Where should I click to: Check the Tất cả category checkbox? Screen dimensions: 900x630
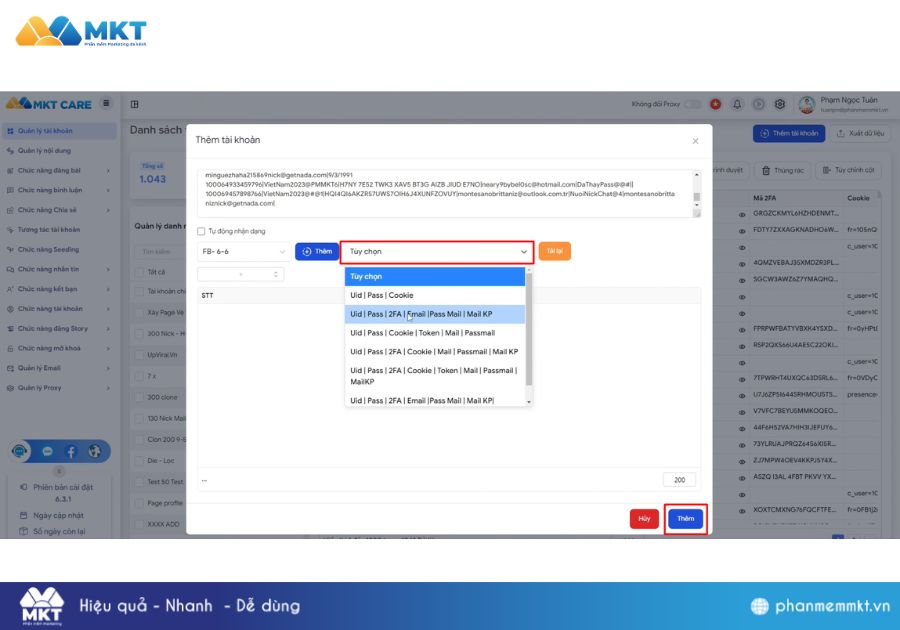pyautogui.click(x=139, y=271)
